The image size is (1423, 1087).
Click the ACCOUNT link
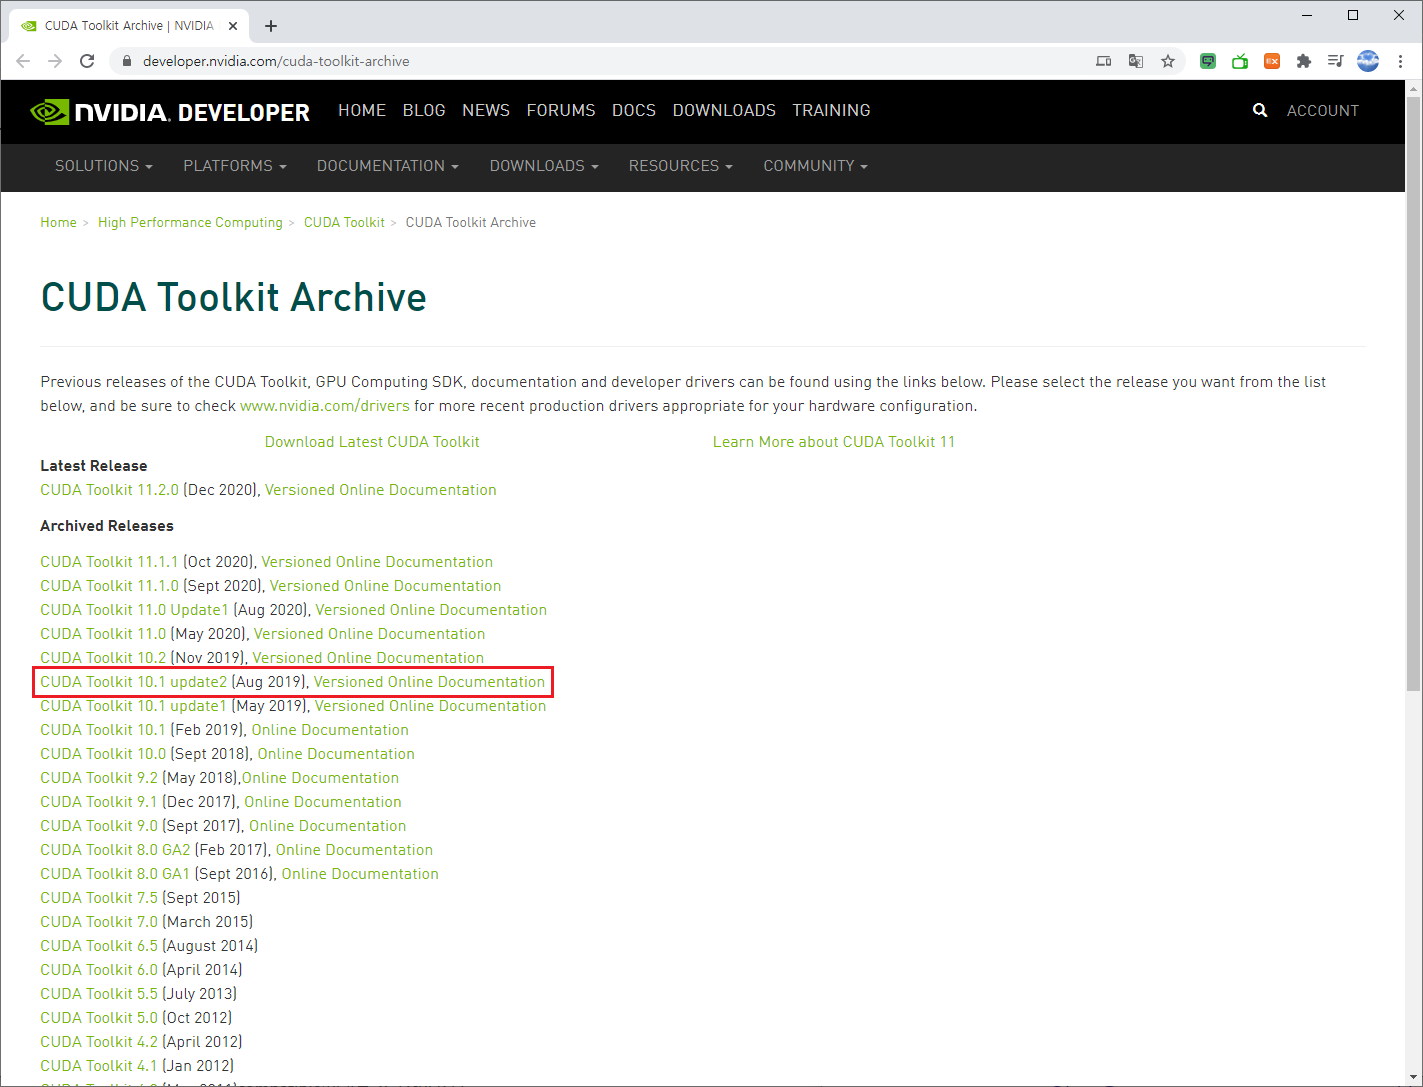pos(1323,111)
